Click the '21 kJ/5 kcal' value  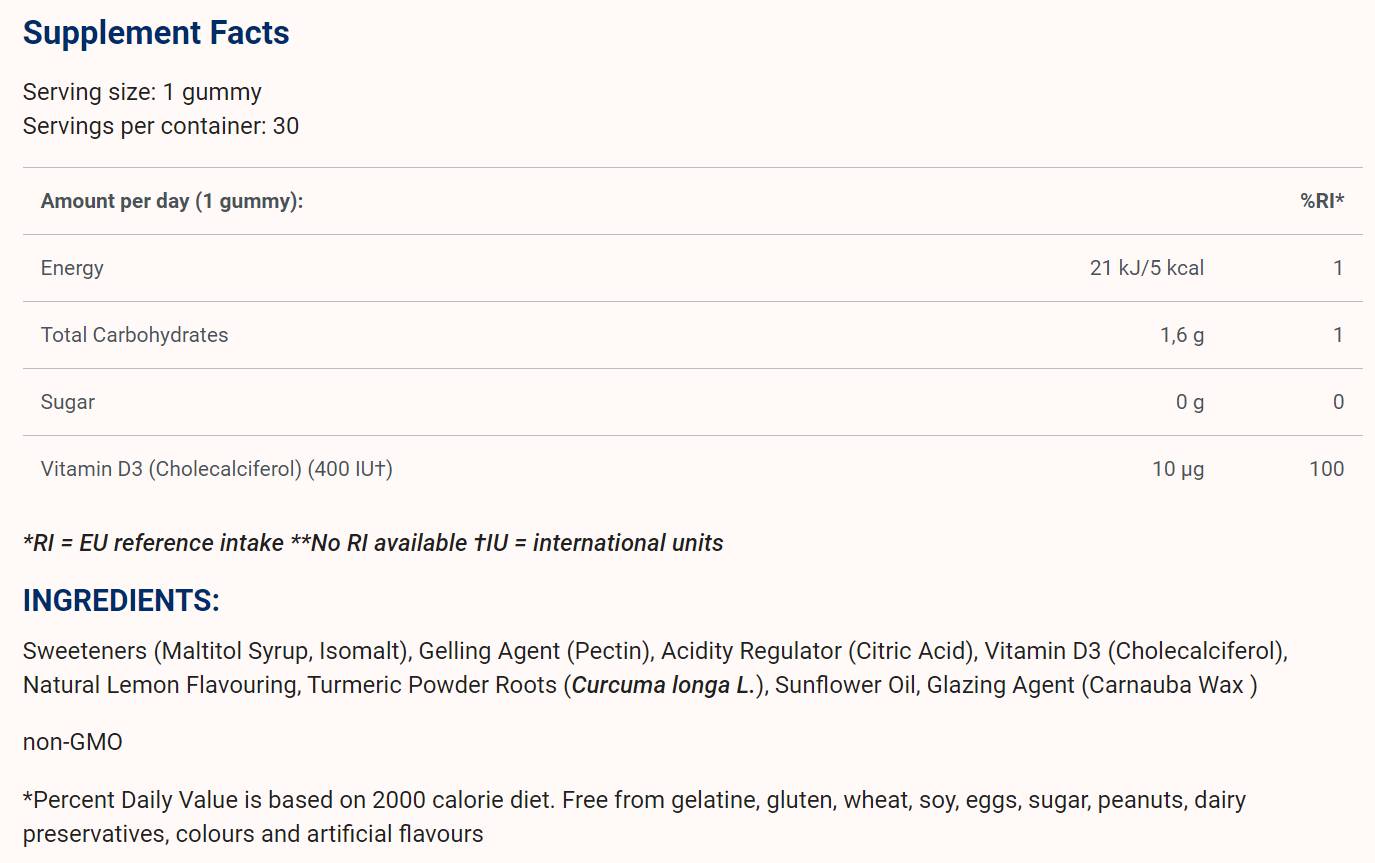1146,268
